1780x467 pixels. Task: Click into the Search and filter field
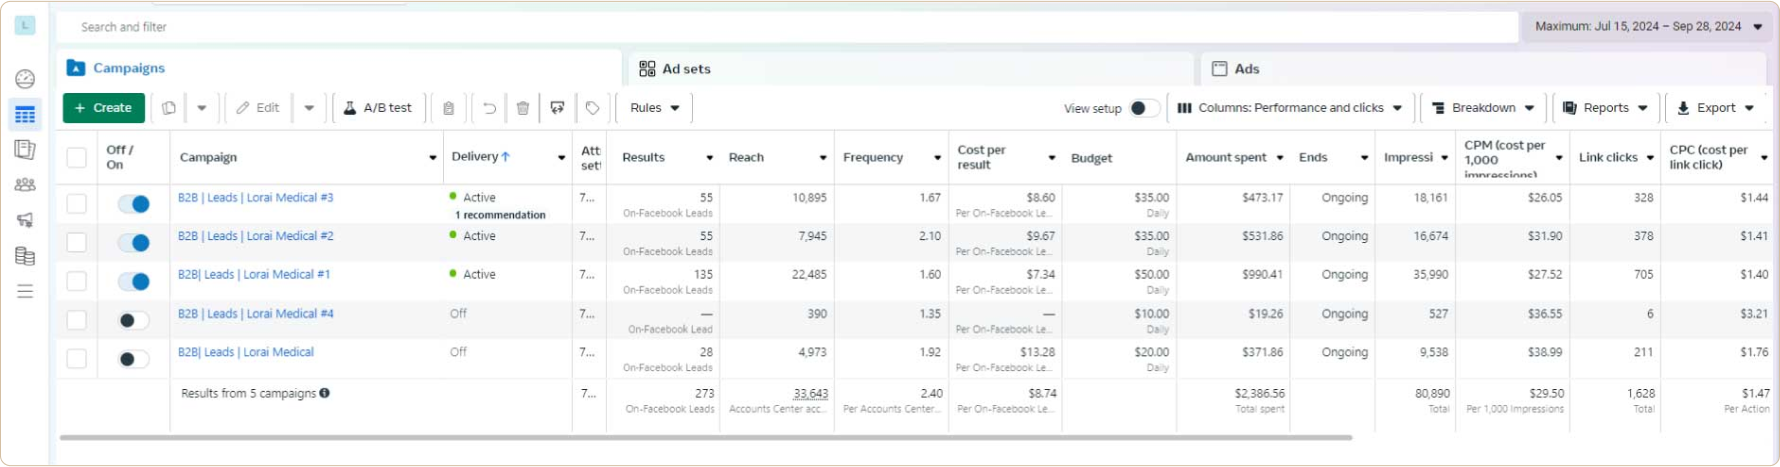tap(787, 27)
